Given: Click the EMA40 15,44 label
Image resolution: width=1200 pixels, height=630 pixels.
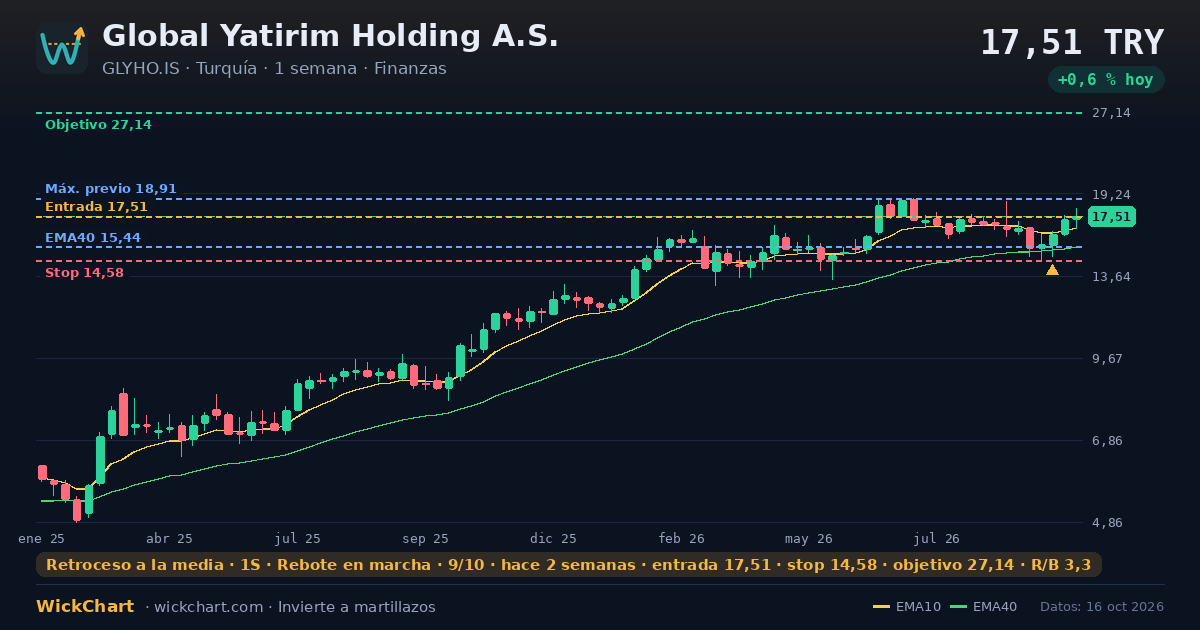Looking at the screenshot, I should pyautogui.click(x=93, y=238).
